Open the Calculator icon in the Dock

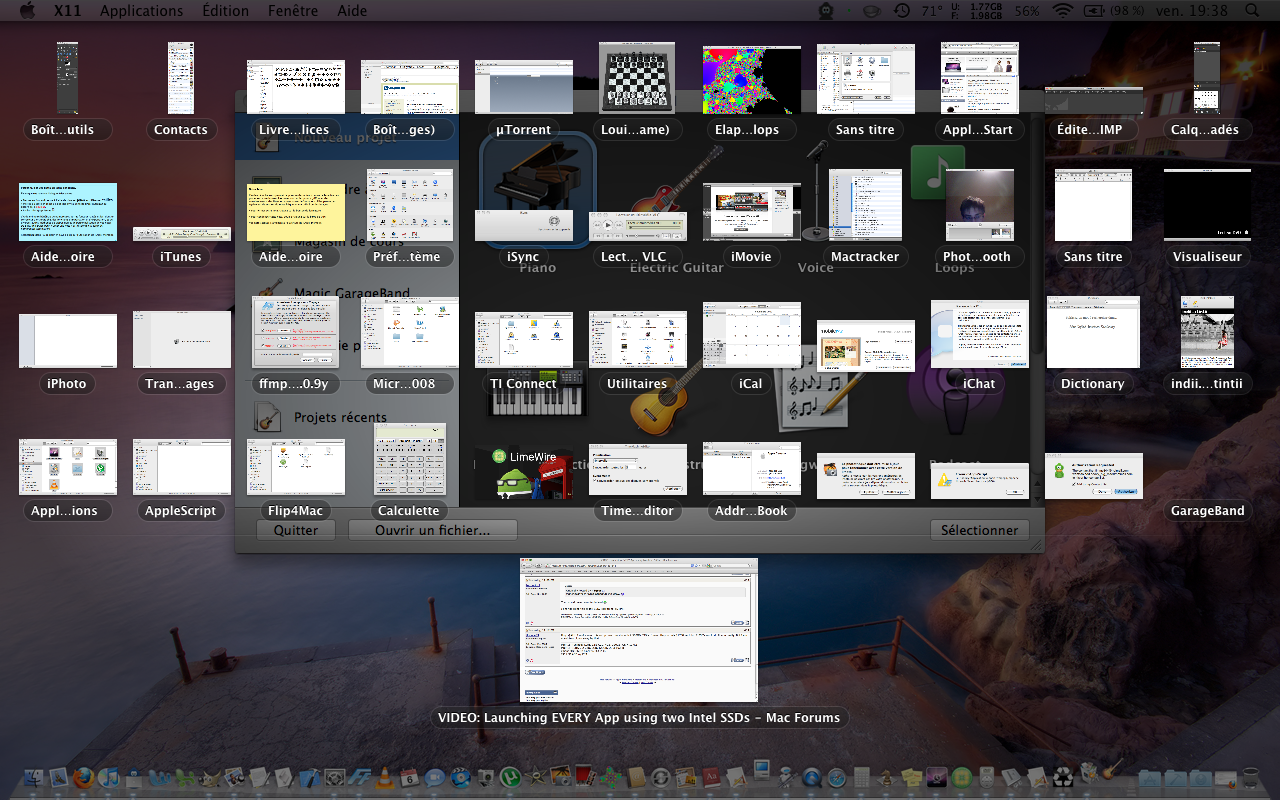[862, 777]
